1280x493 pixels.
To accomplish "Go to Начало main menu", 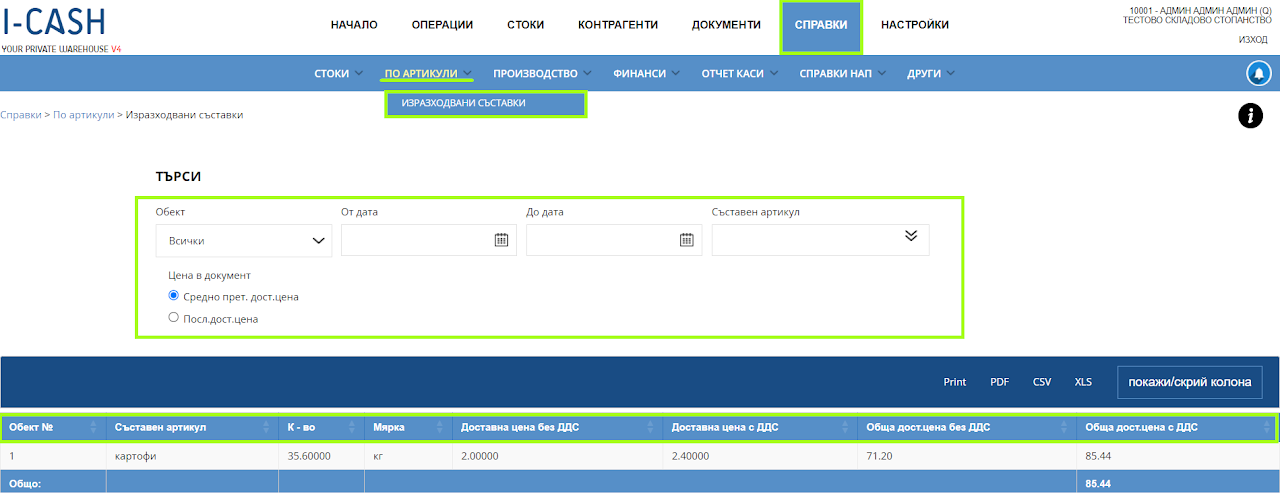I will 354,25.
